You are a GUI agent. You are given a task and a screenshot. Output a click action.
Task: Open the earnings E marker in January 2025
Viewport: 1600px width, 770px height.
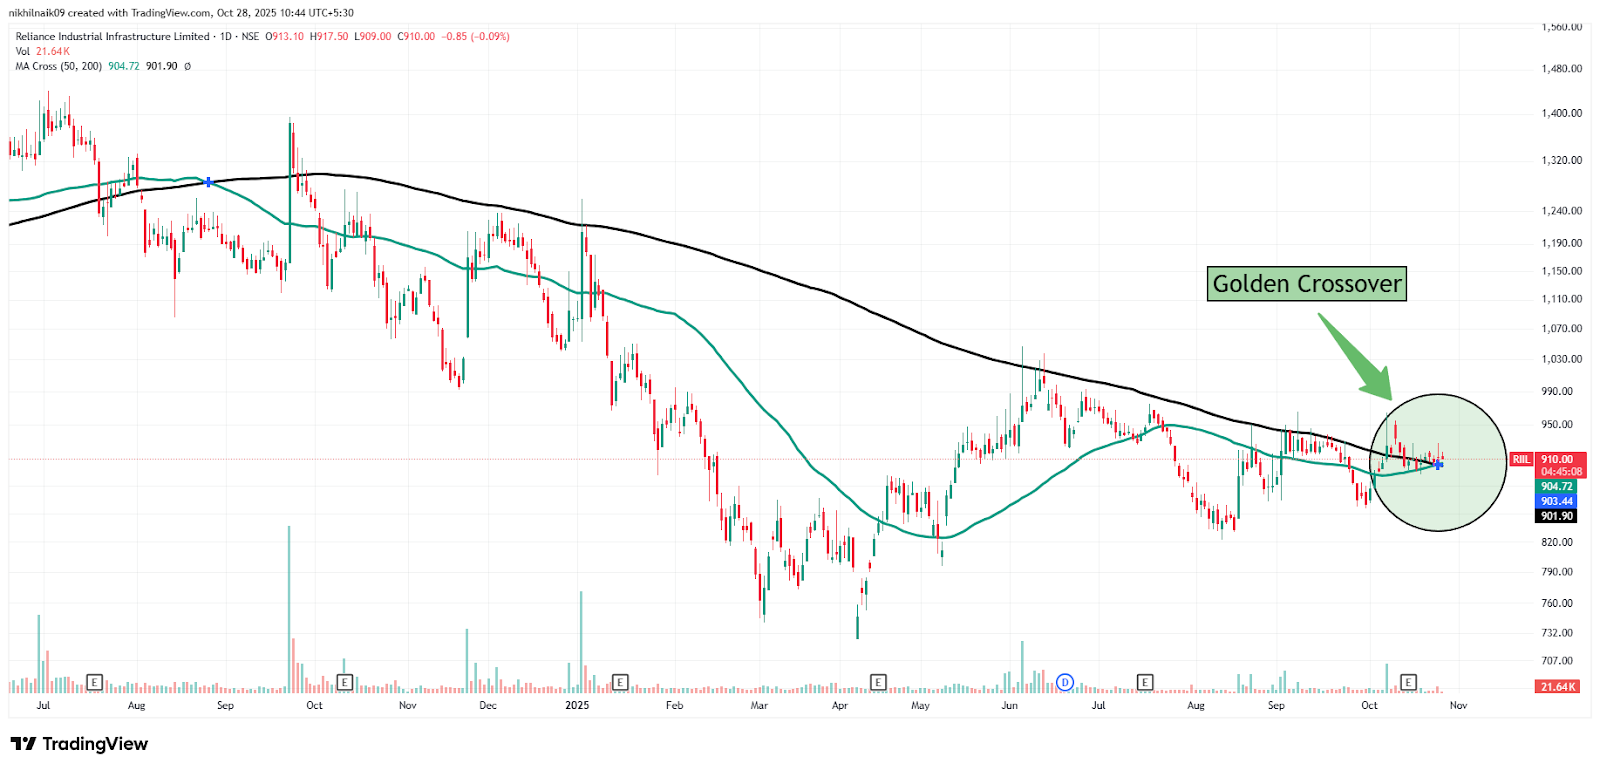point(619,682)
